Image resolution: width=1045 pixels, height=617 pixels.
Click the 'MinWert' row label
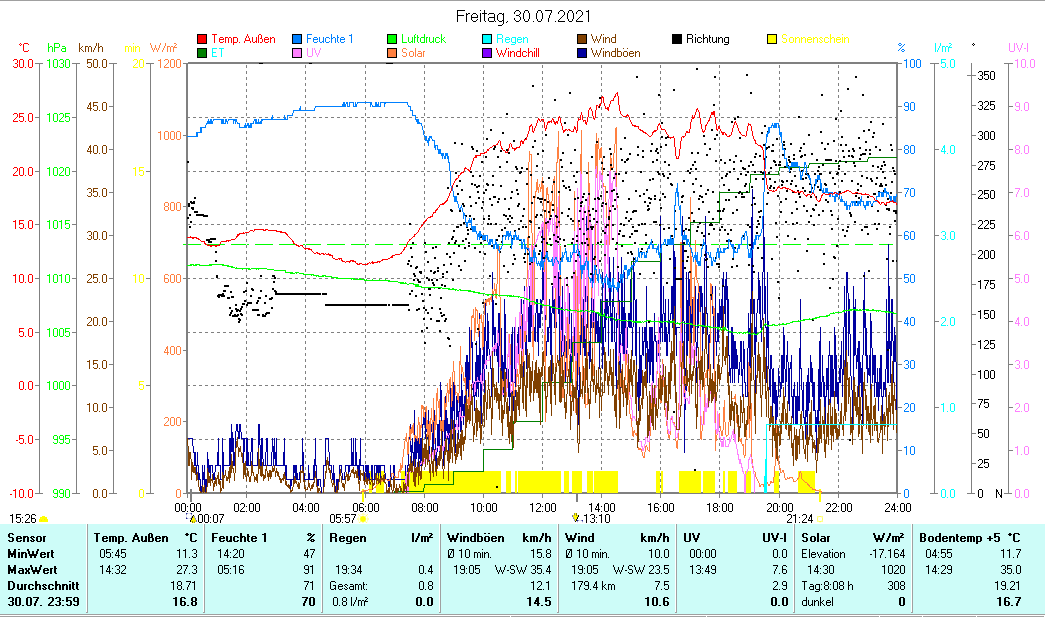point(31,554)
